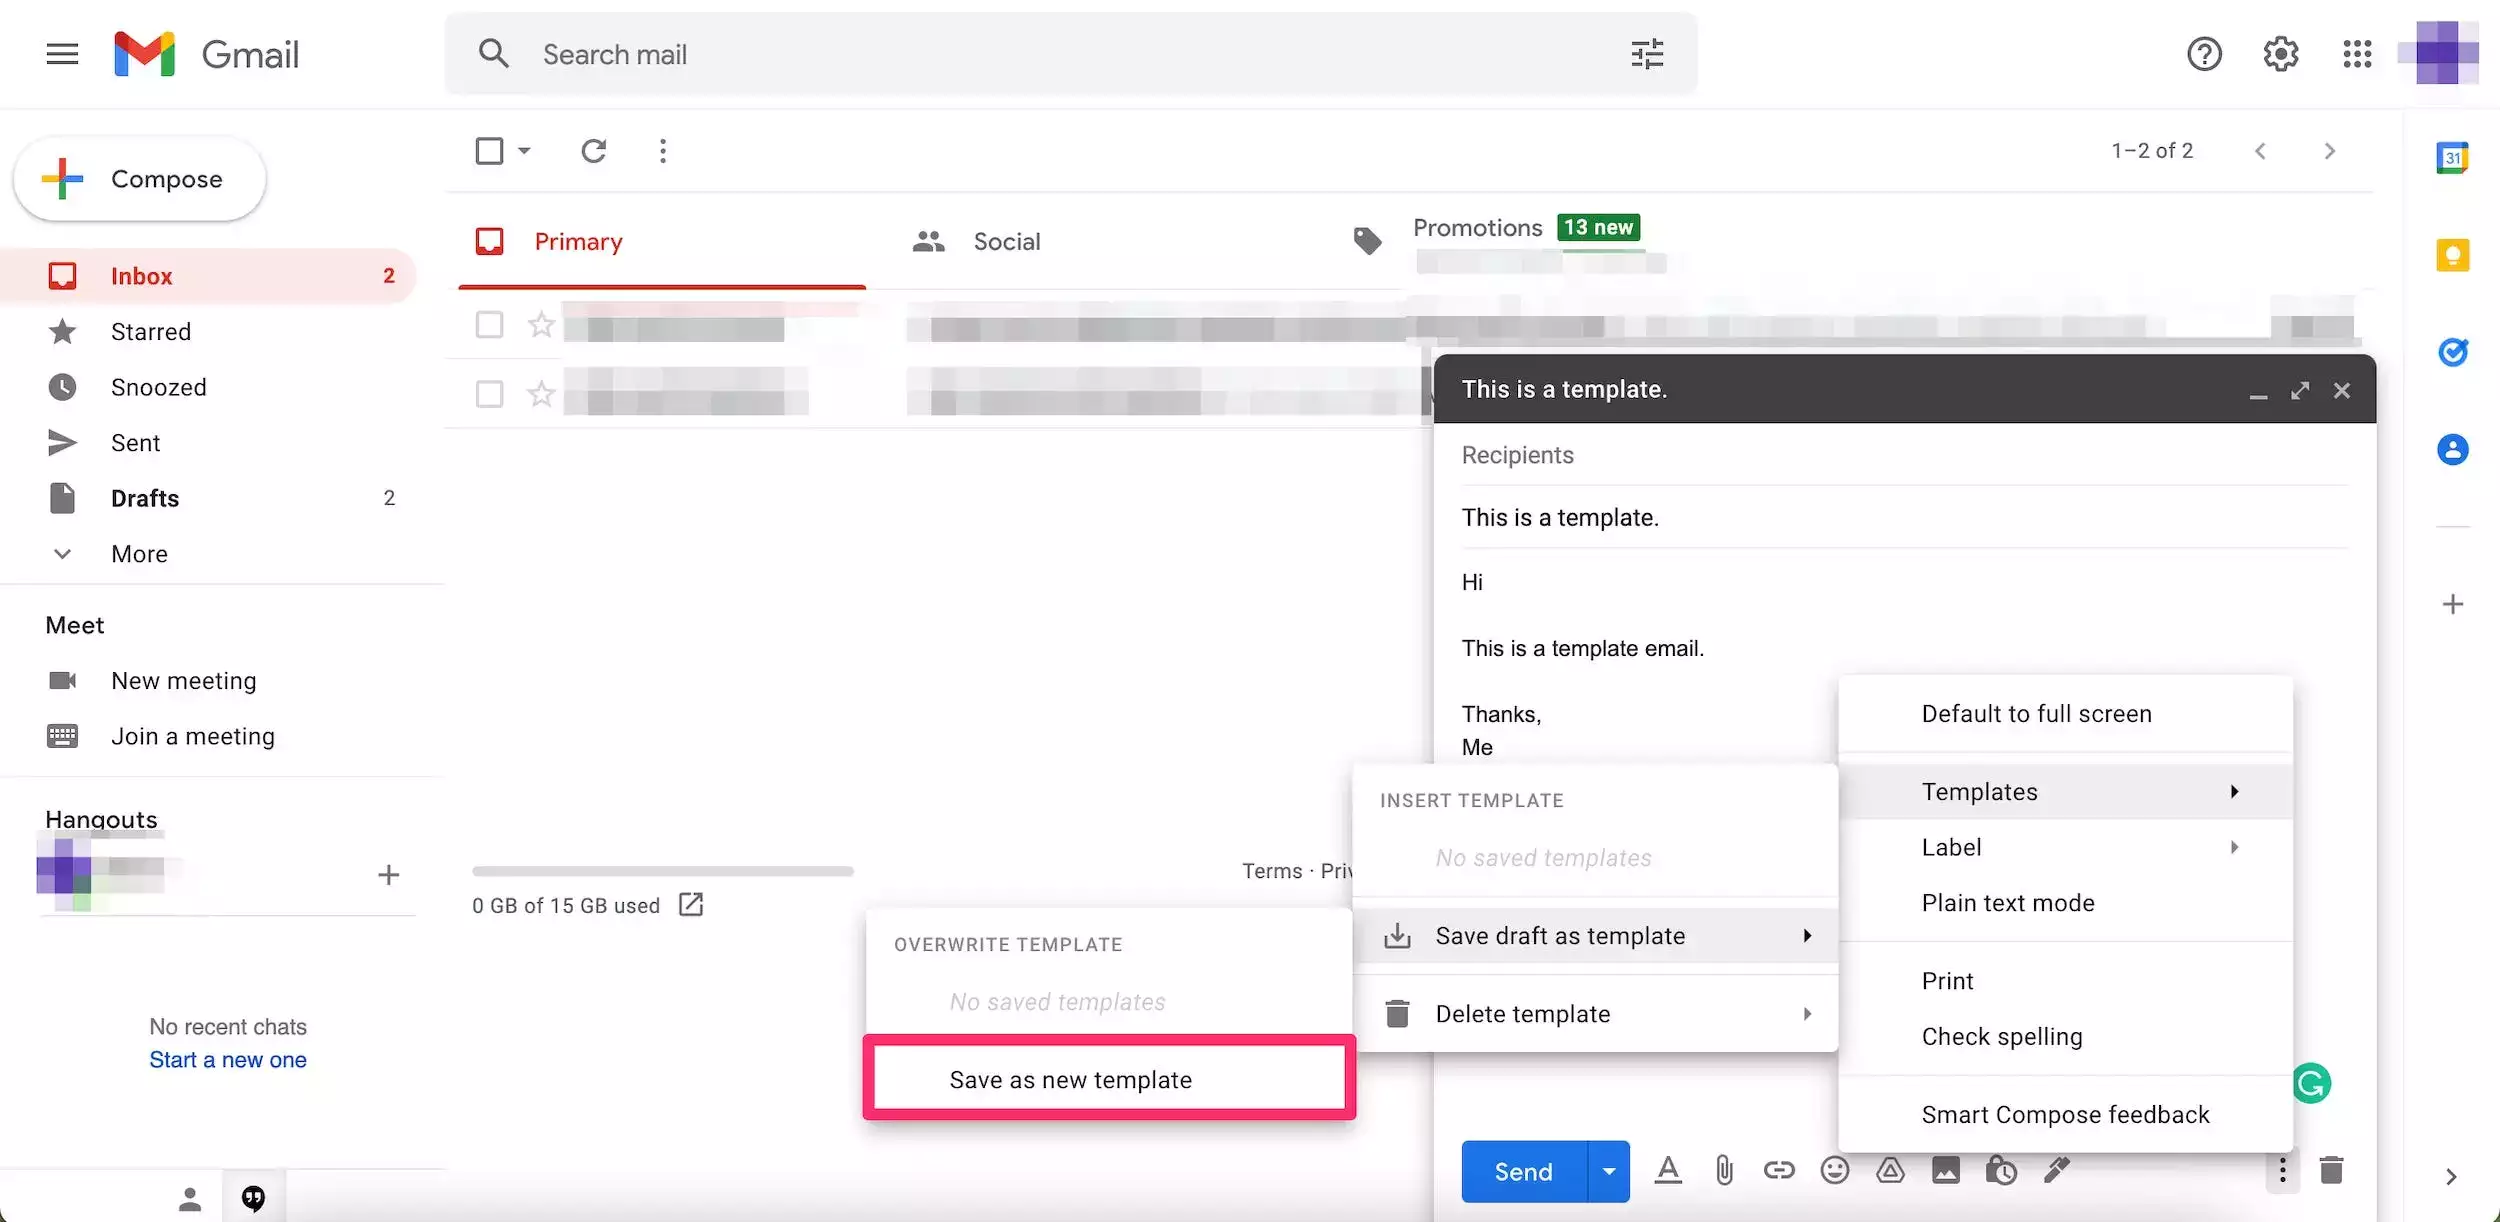
Task: Open text formatting options icon
Action: (x=1668, y=1170)
